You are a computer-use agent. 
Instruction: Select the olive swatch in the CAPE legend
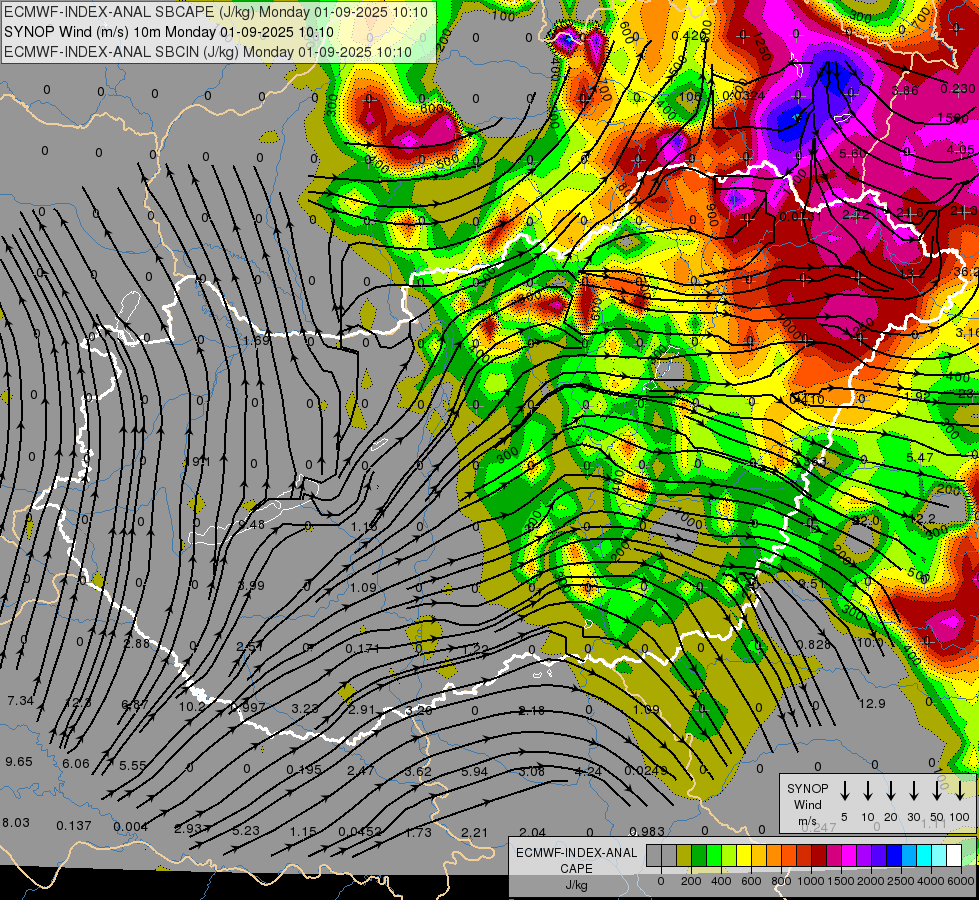click(x=684, y=855)
